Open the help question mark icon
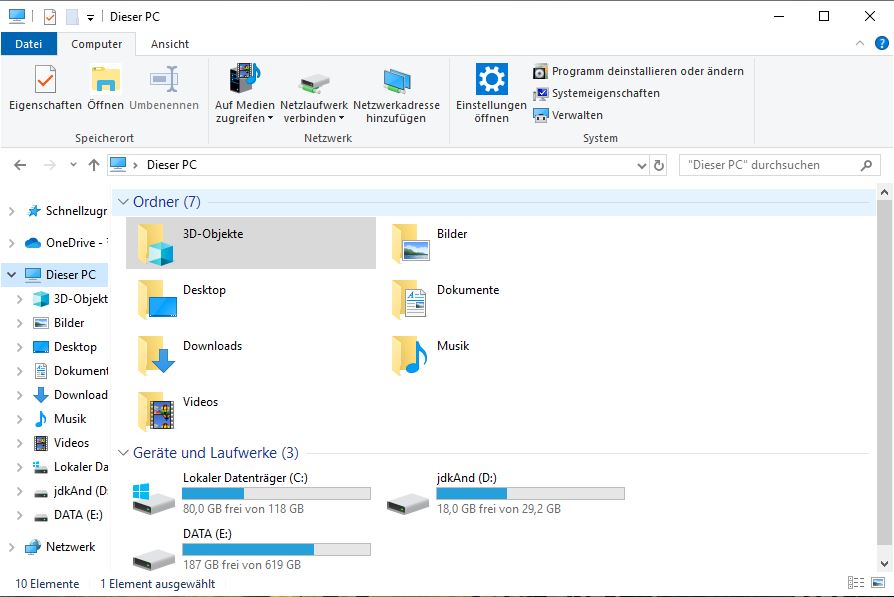The image size is (894, 597). pyautogui.click(x=881, y=43)
